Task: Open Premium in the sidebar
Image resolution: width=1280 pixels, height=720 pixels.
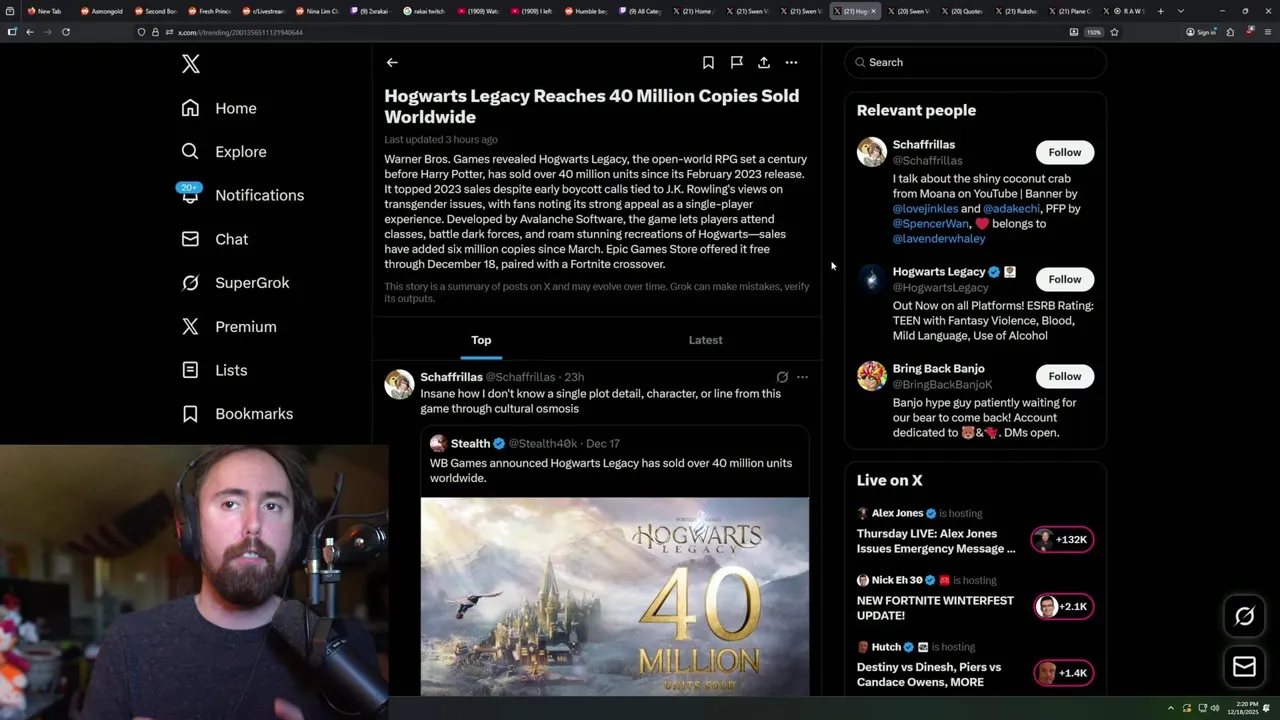Action: 229,327
